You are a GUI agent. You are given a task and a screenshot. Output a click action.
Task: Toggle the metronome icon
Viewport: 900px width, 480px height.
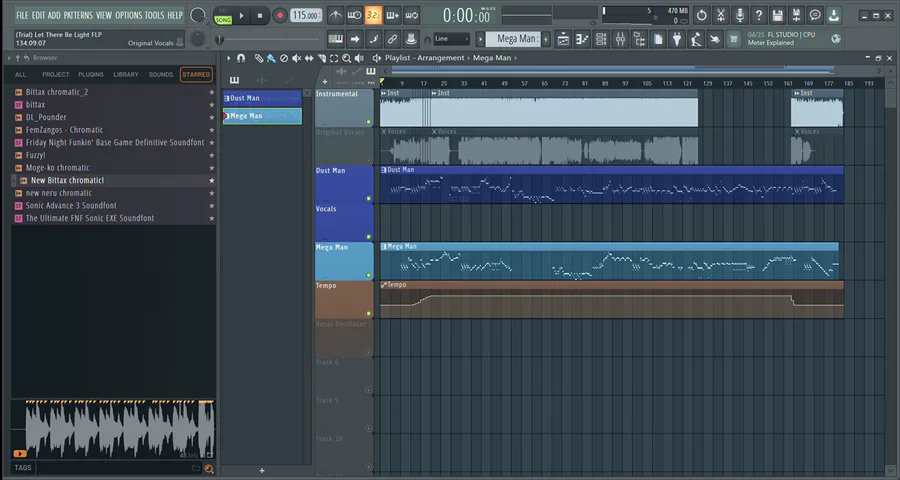pyautogui.click(x=336, y=16)
